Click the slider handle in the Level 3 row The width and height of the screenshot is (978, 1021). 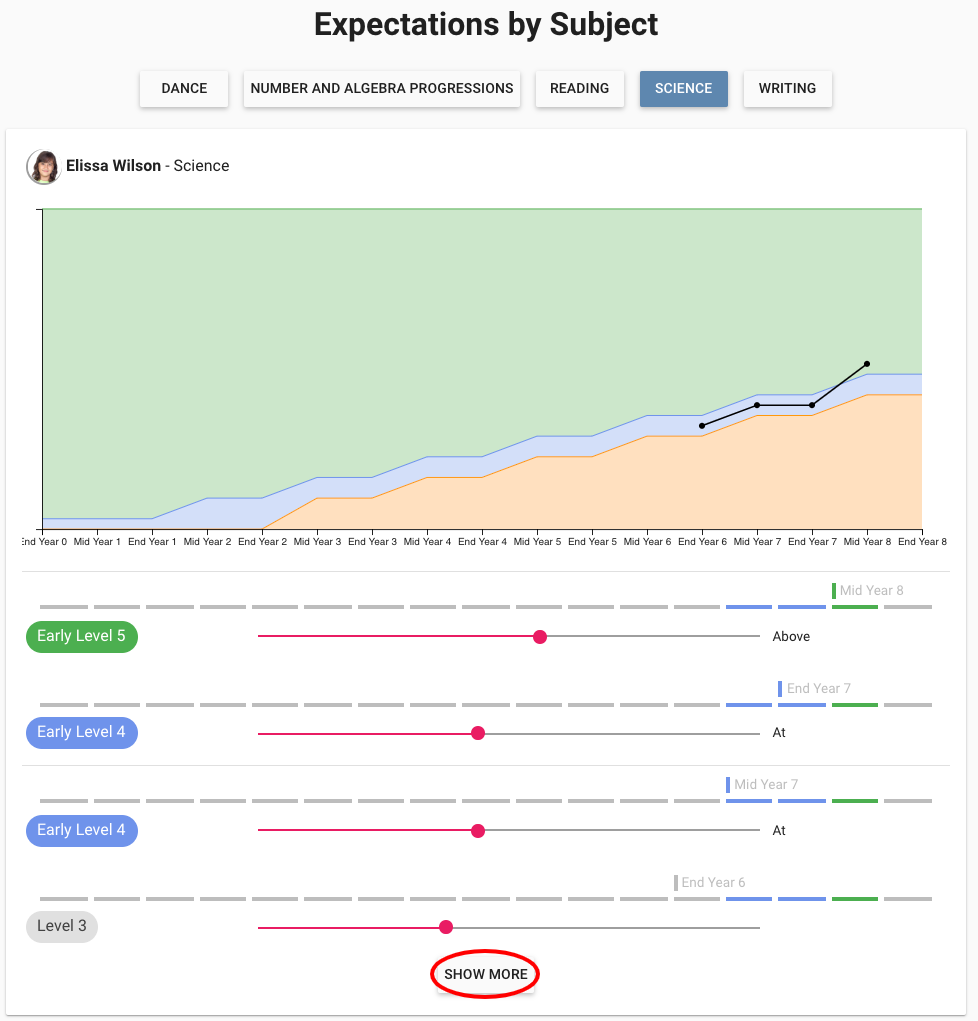[446, 927]
